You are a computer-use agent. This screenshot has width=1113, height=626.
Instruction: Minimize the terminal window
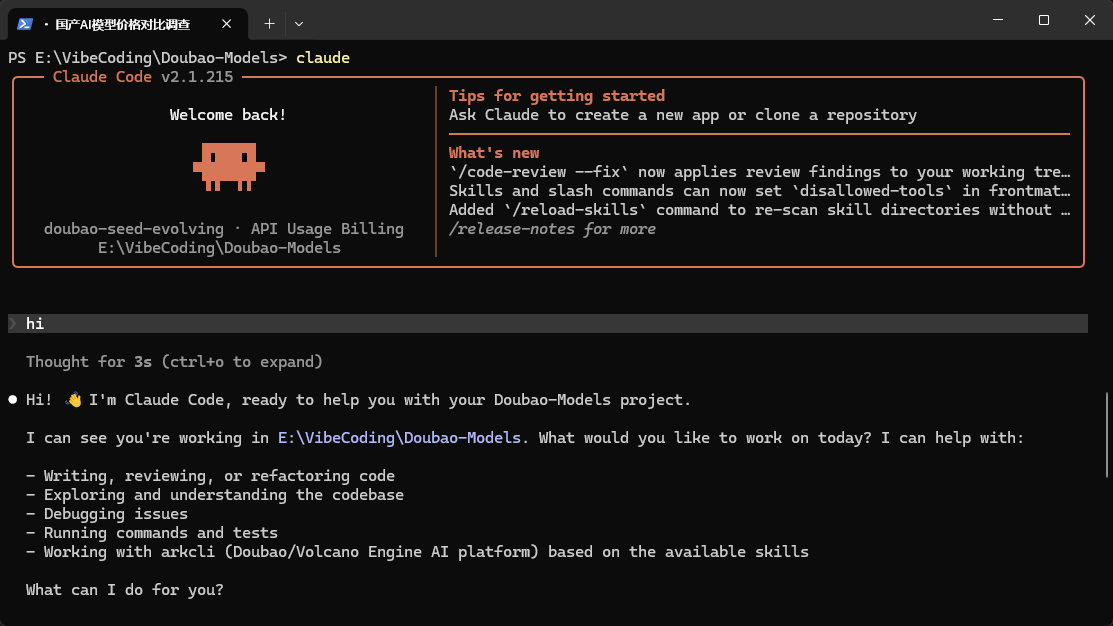pos(998,20)
